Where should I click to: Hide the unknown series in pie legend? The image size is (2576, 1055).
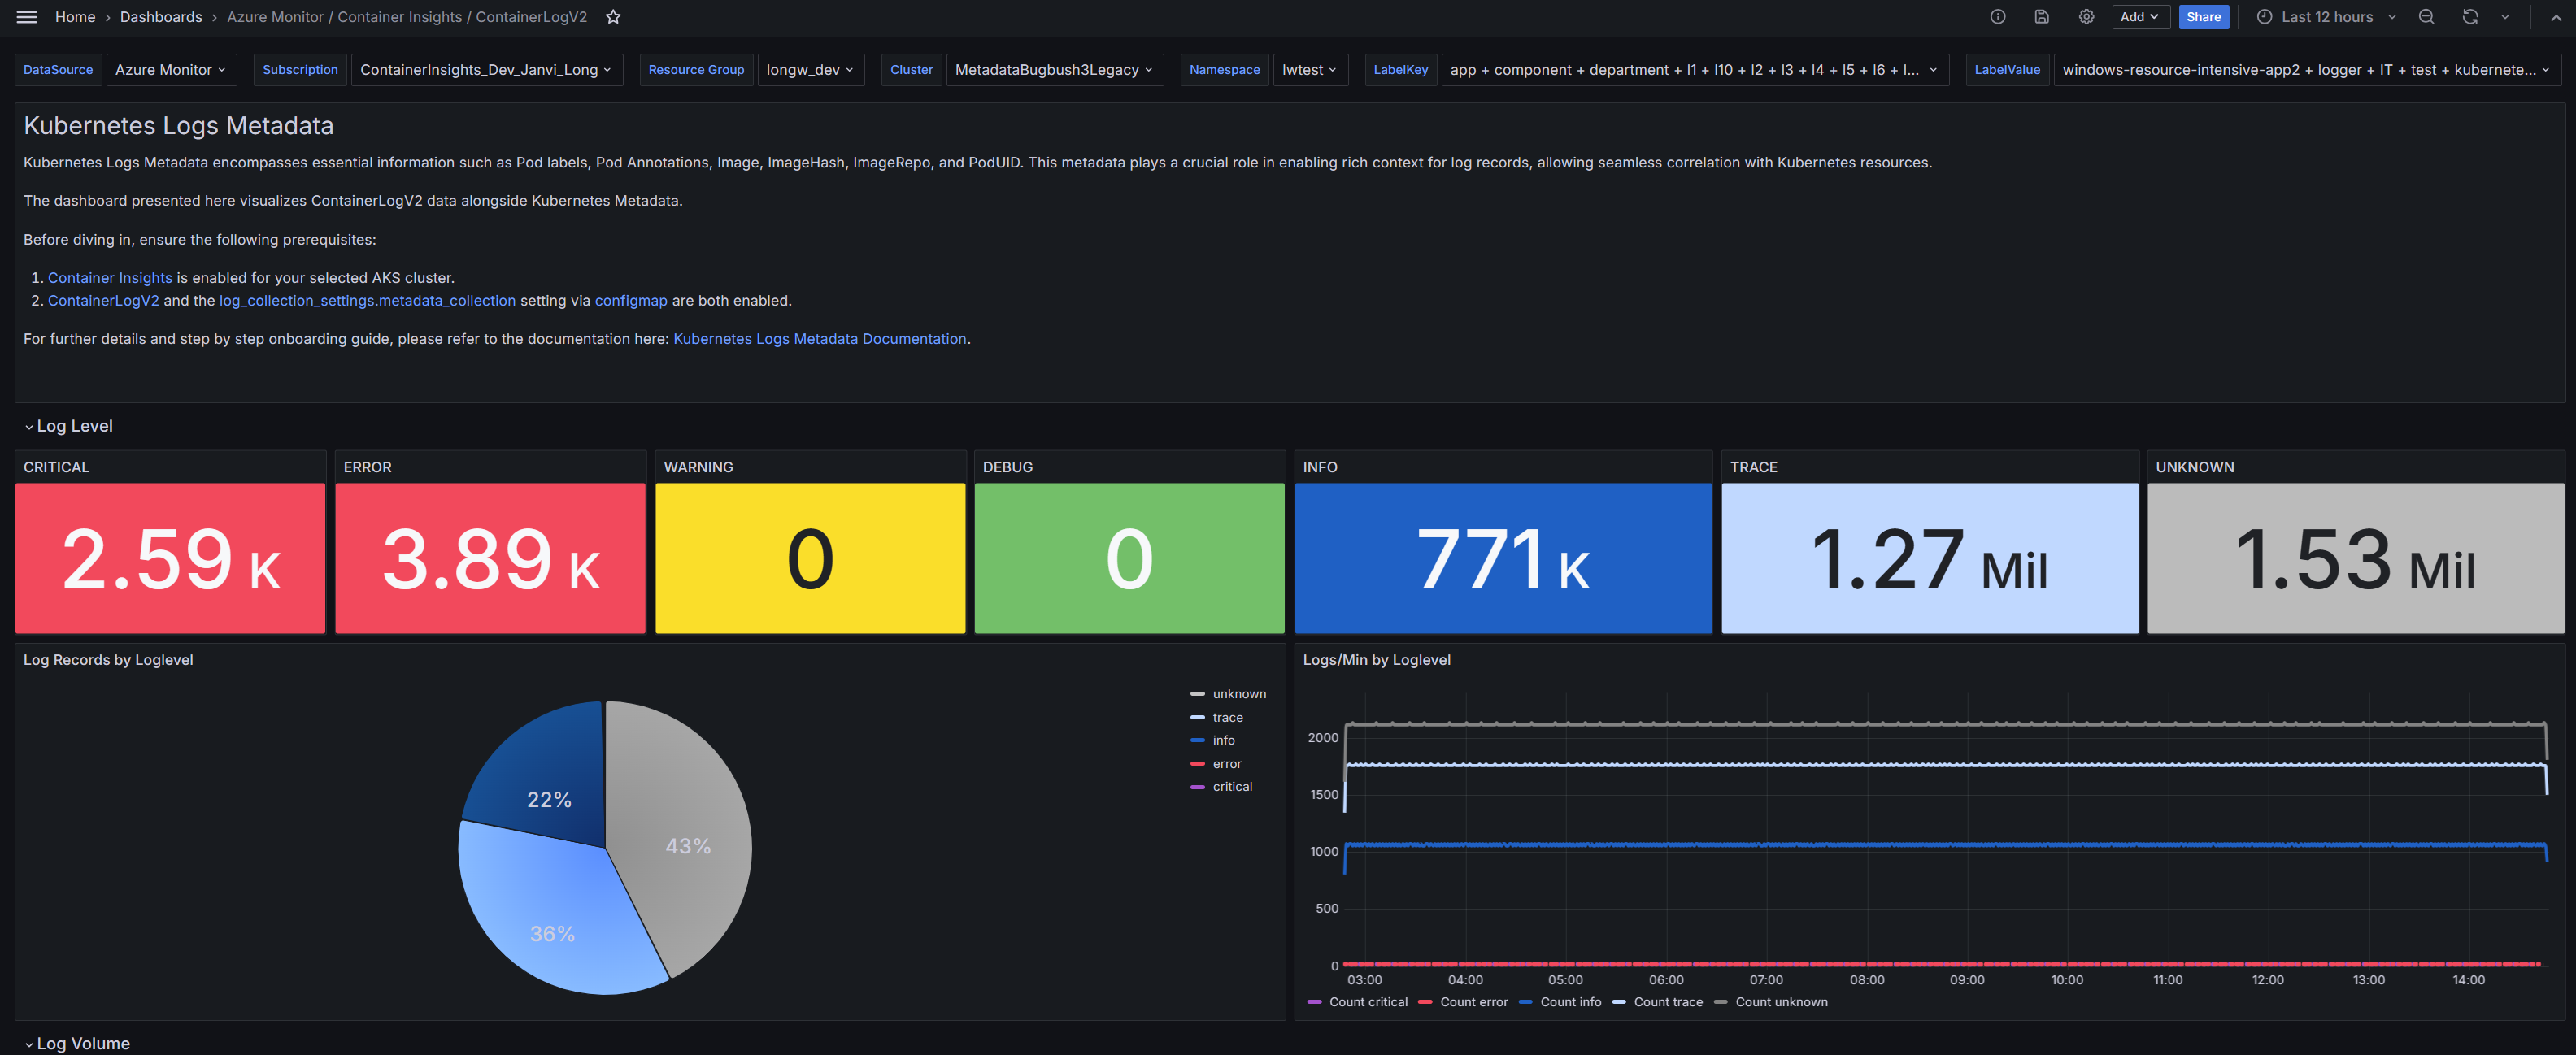tap(1240, 693)
